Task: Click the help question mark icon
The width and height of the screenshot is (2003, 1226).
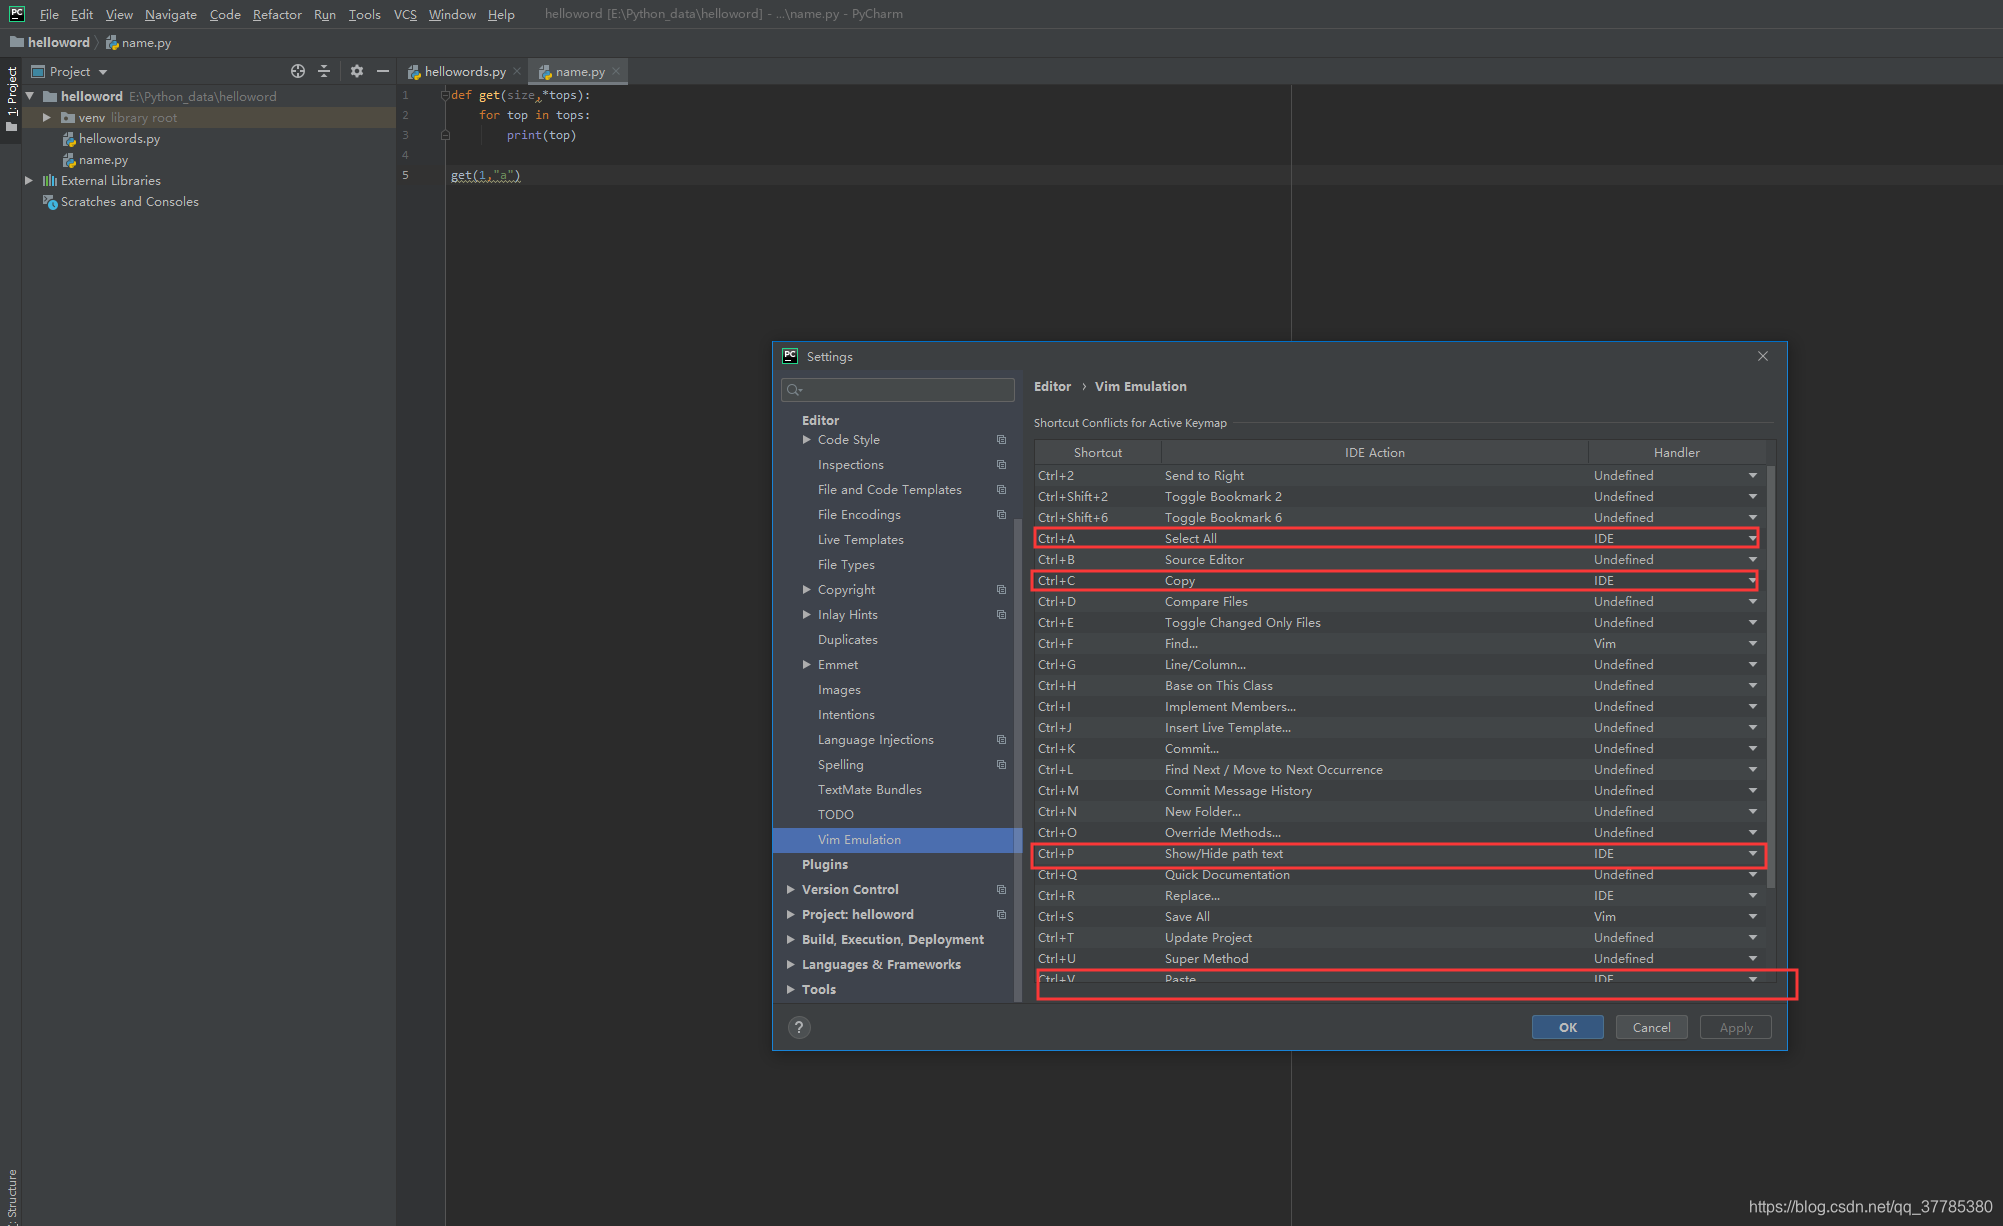Action: [799, 1027]
